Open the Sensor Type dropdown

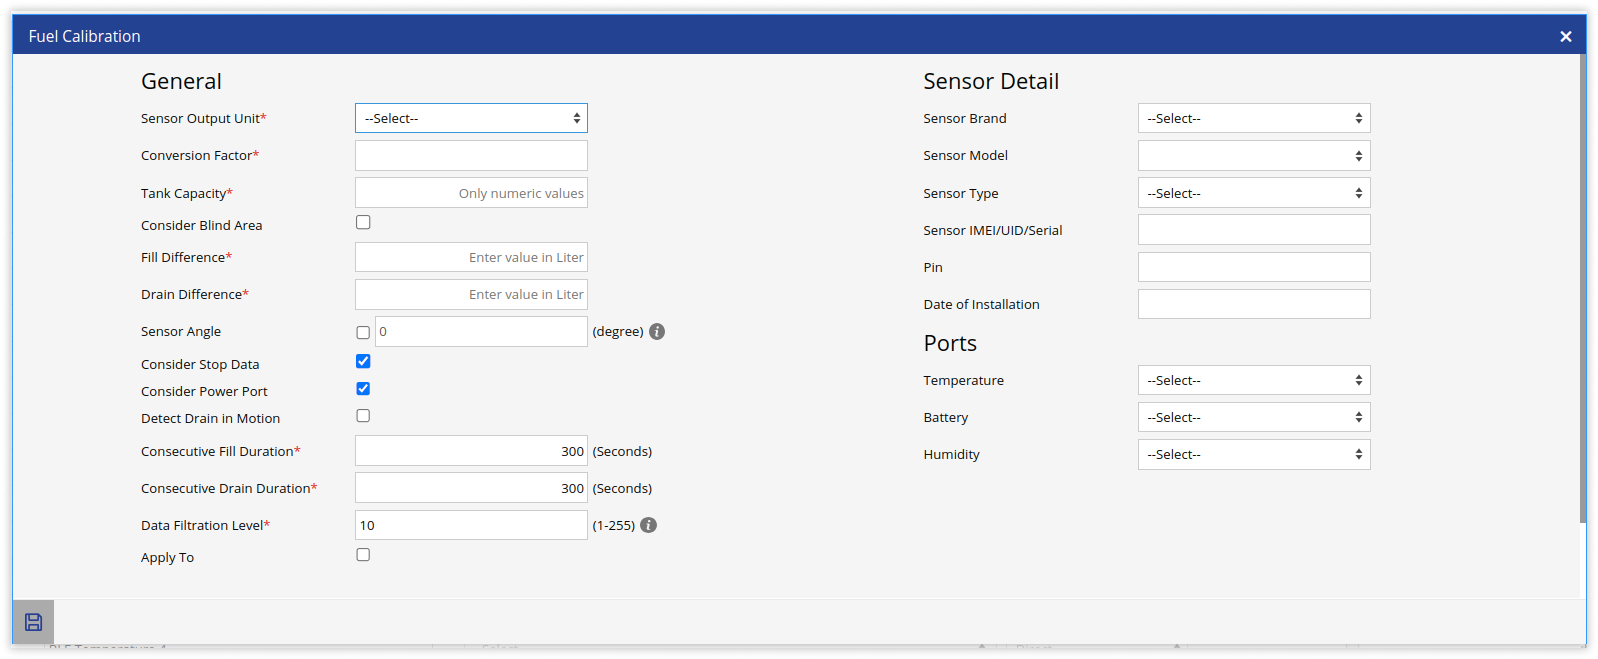(1253, 193)
